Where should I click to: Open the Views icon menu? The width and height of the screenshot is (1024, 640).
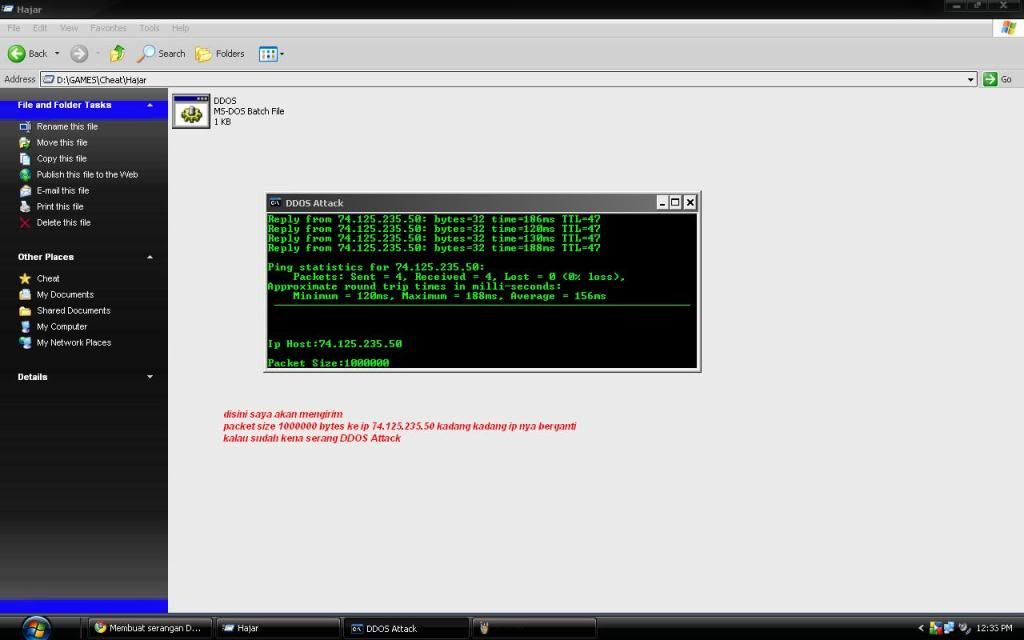click(268, 54)
